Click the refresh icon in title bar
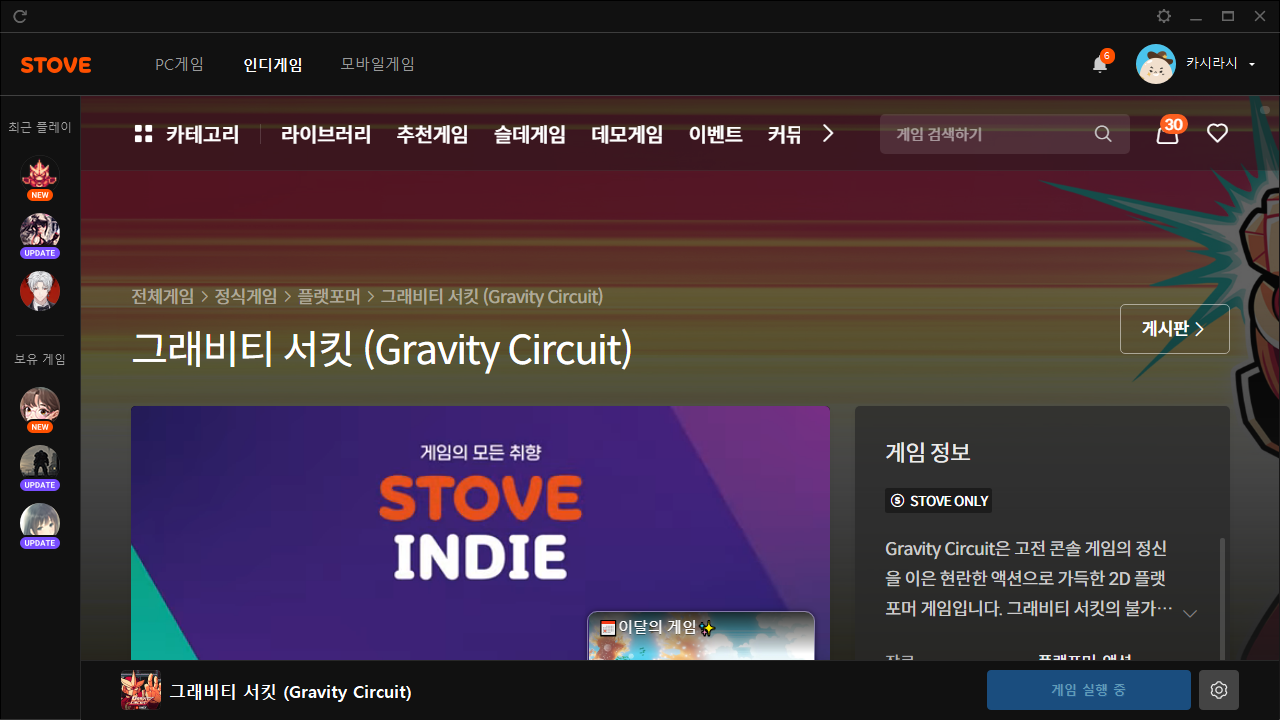Viewport: 1280px width, 720px height. [x=20, y=16]
